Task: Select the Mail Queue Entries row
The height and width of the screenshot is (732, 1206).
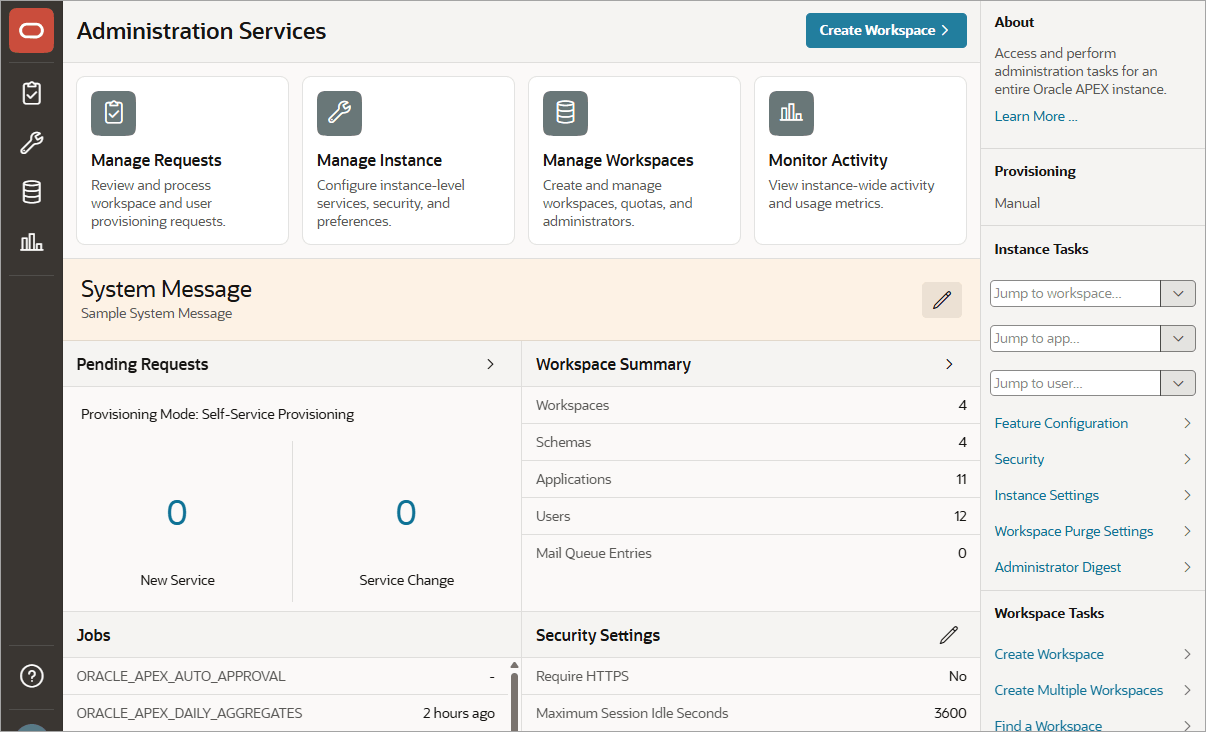Action: [751, 553]
